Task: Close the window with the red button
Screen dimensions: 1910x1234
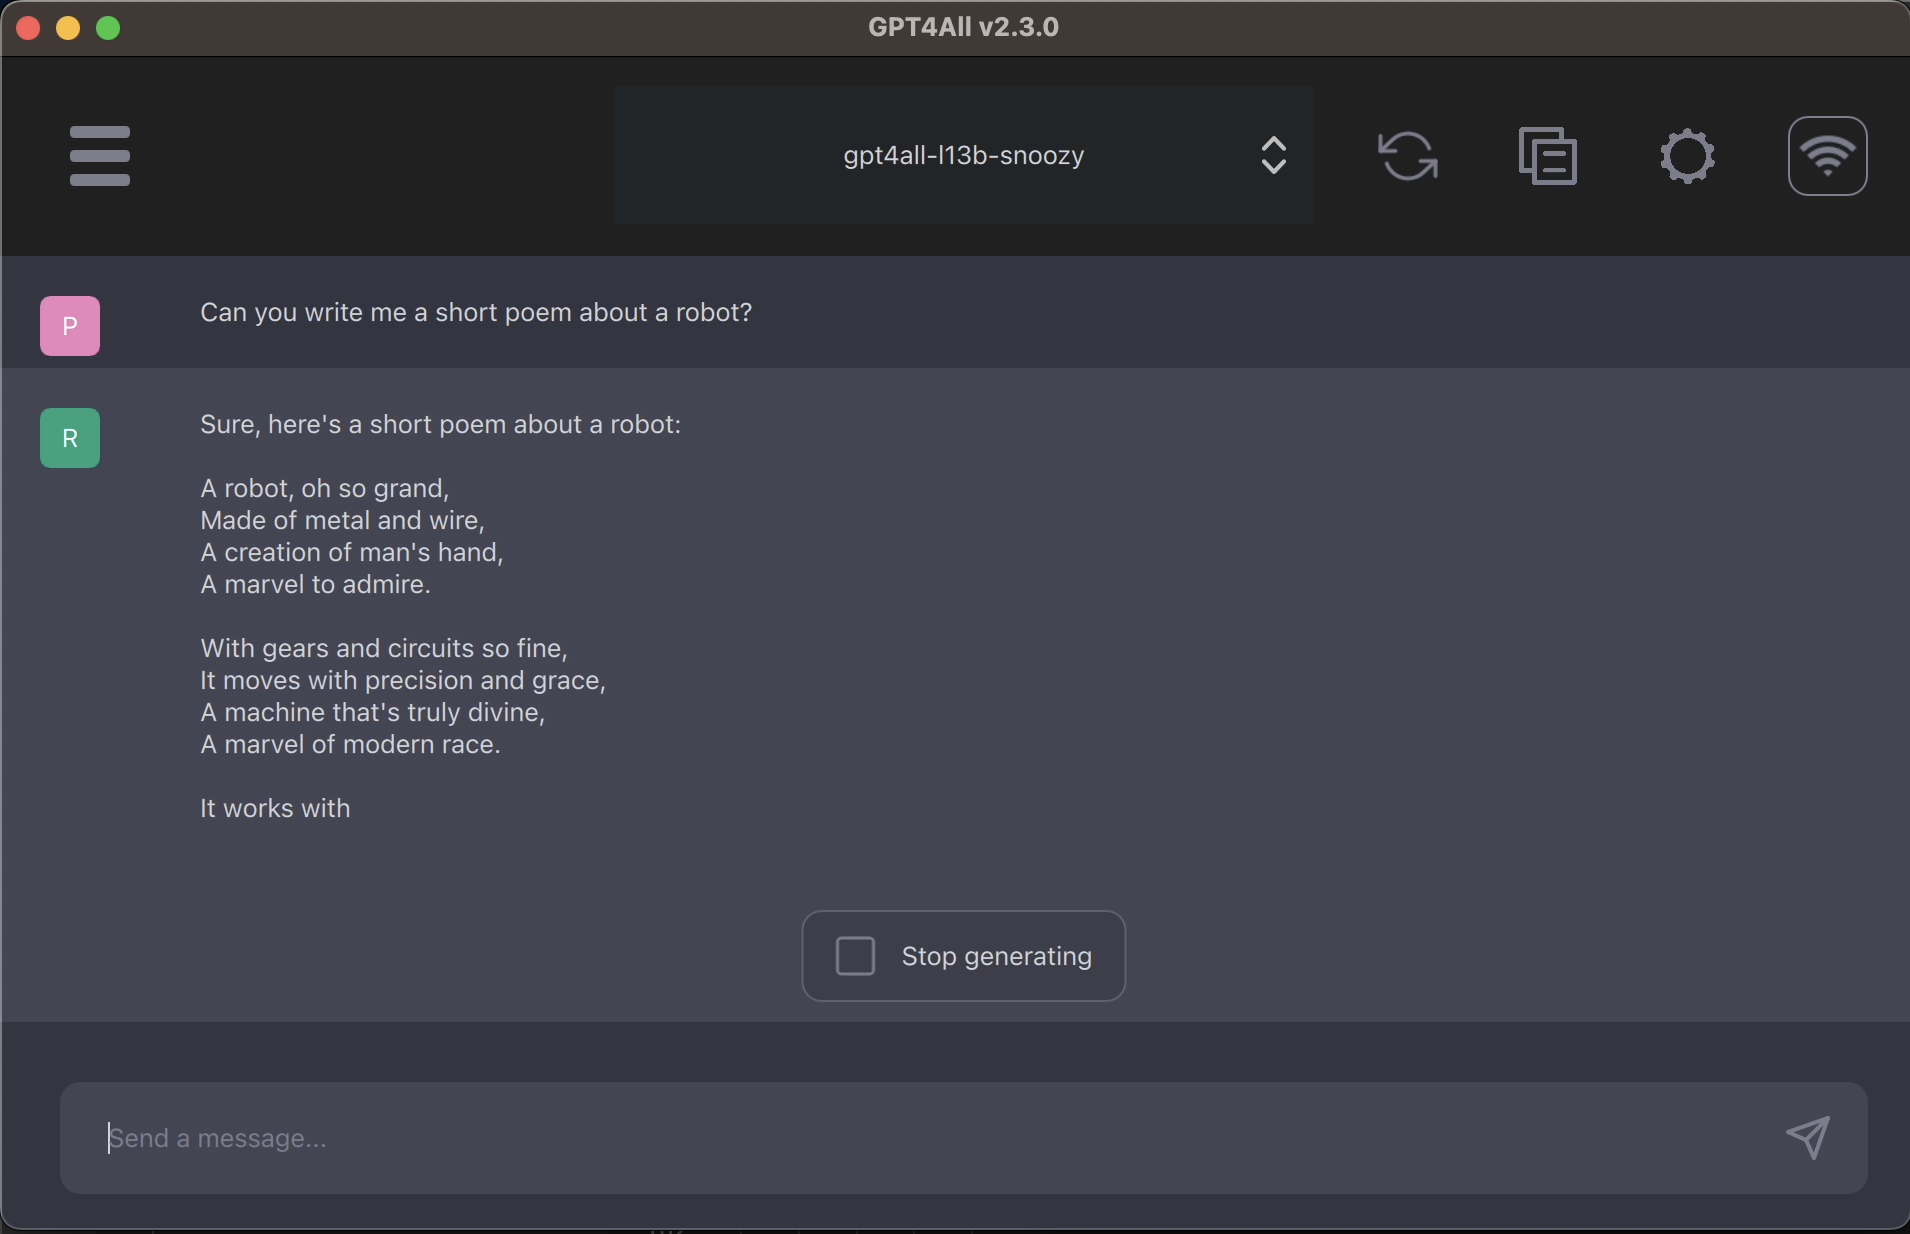Action: pos(28,28)
